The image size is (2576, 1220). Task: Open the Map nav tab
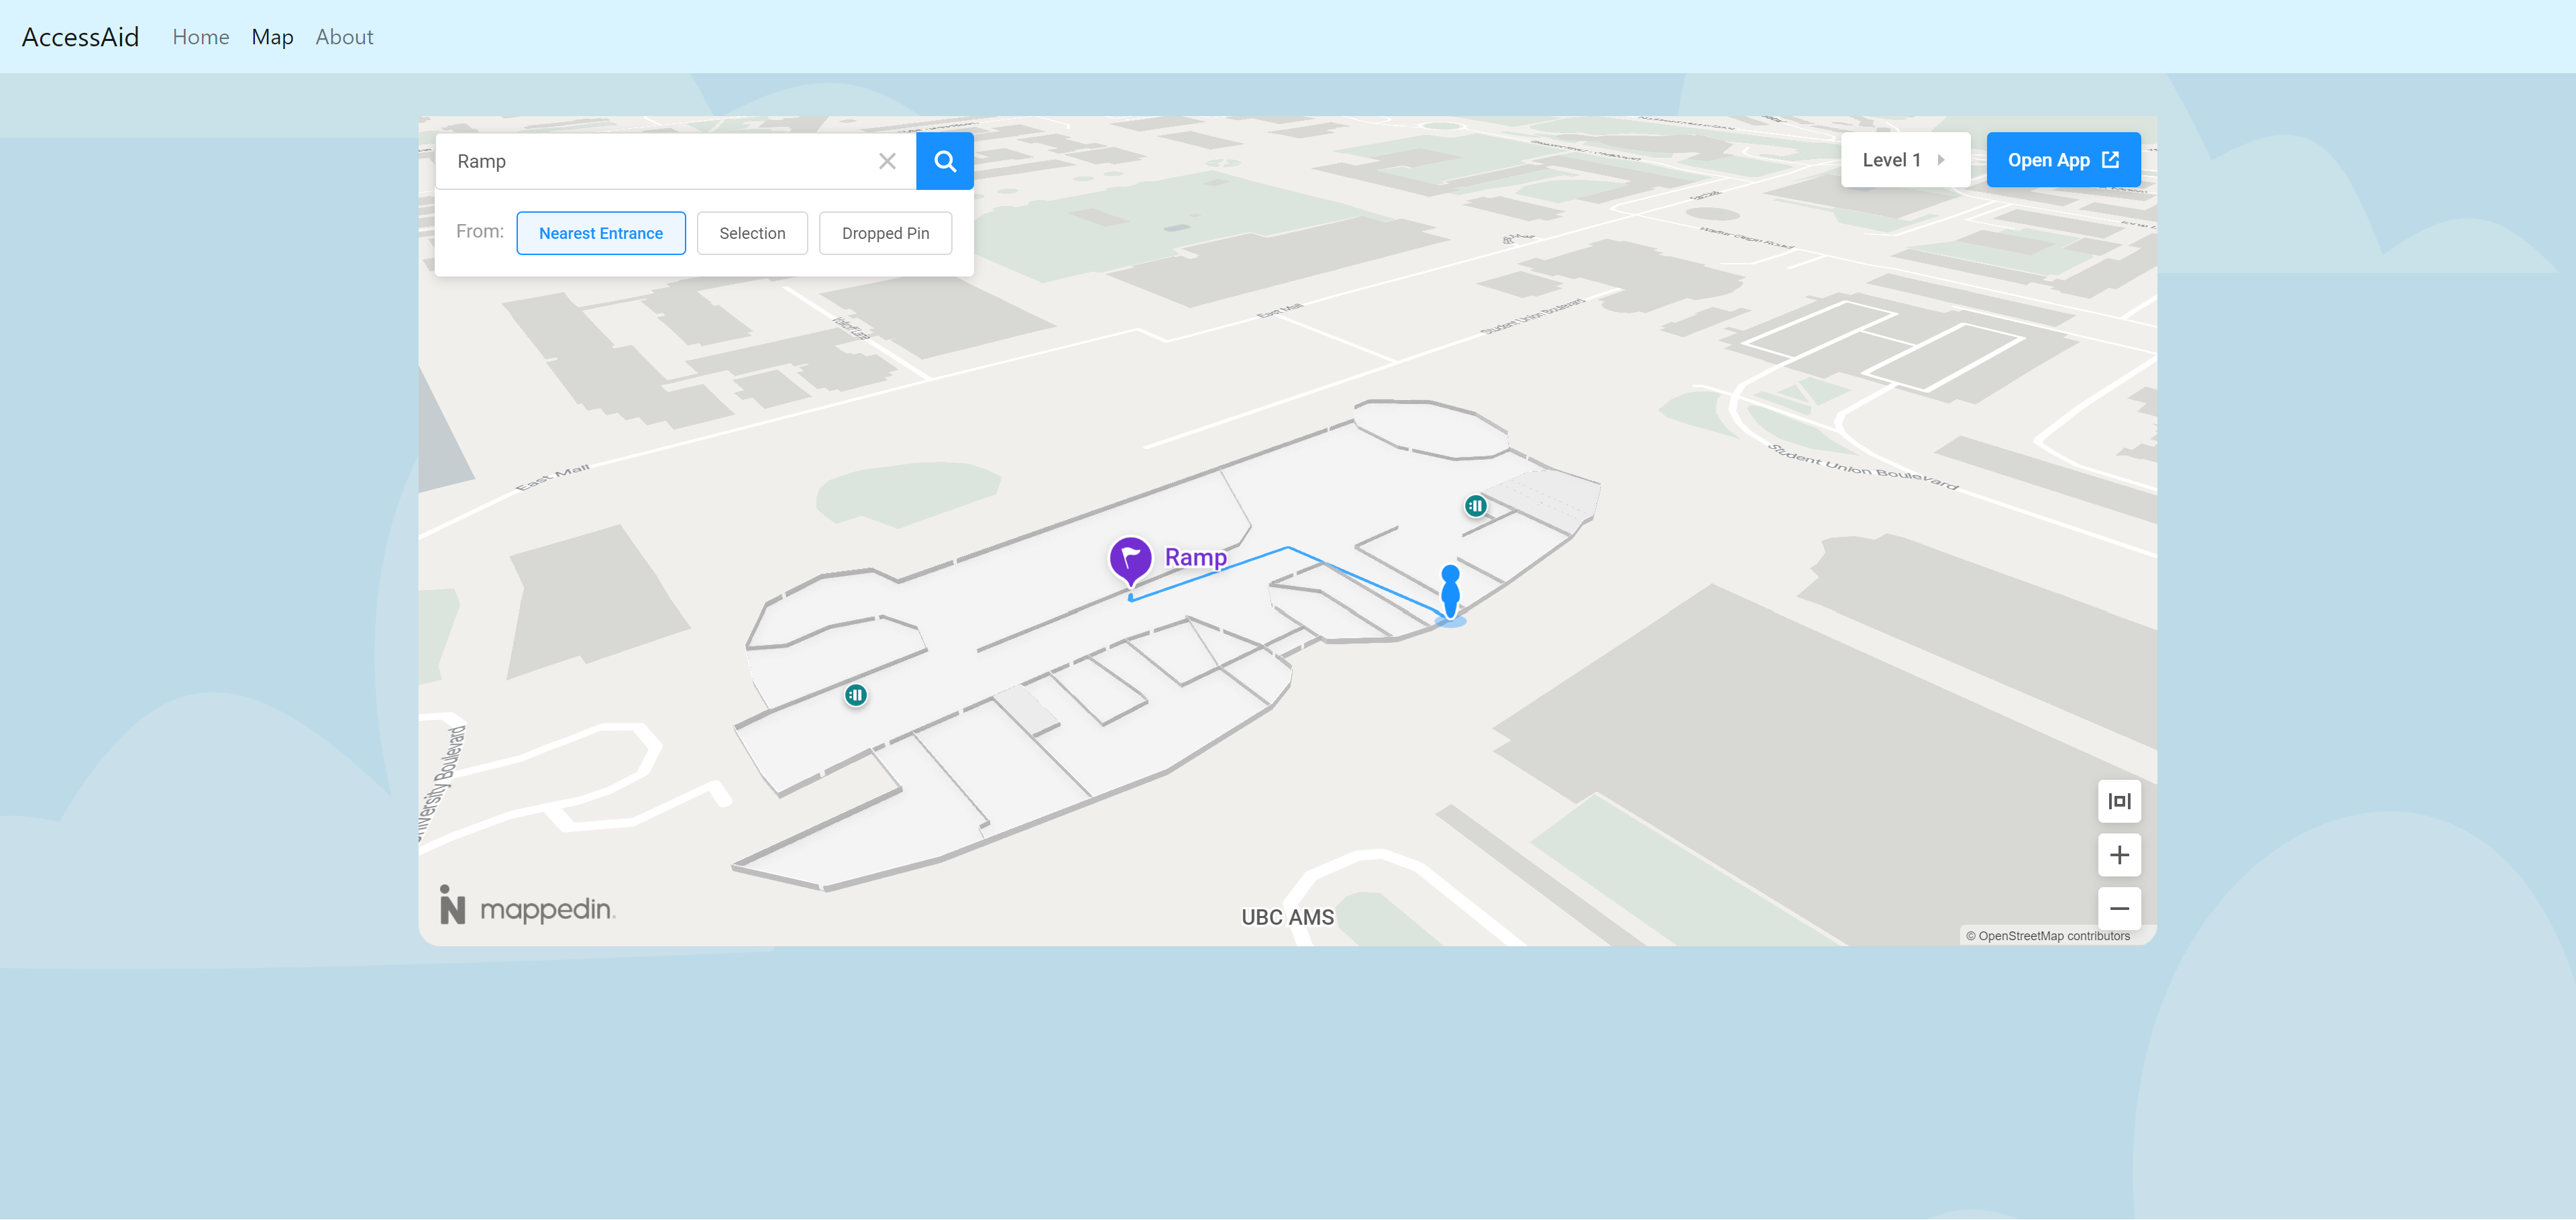272,37
